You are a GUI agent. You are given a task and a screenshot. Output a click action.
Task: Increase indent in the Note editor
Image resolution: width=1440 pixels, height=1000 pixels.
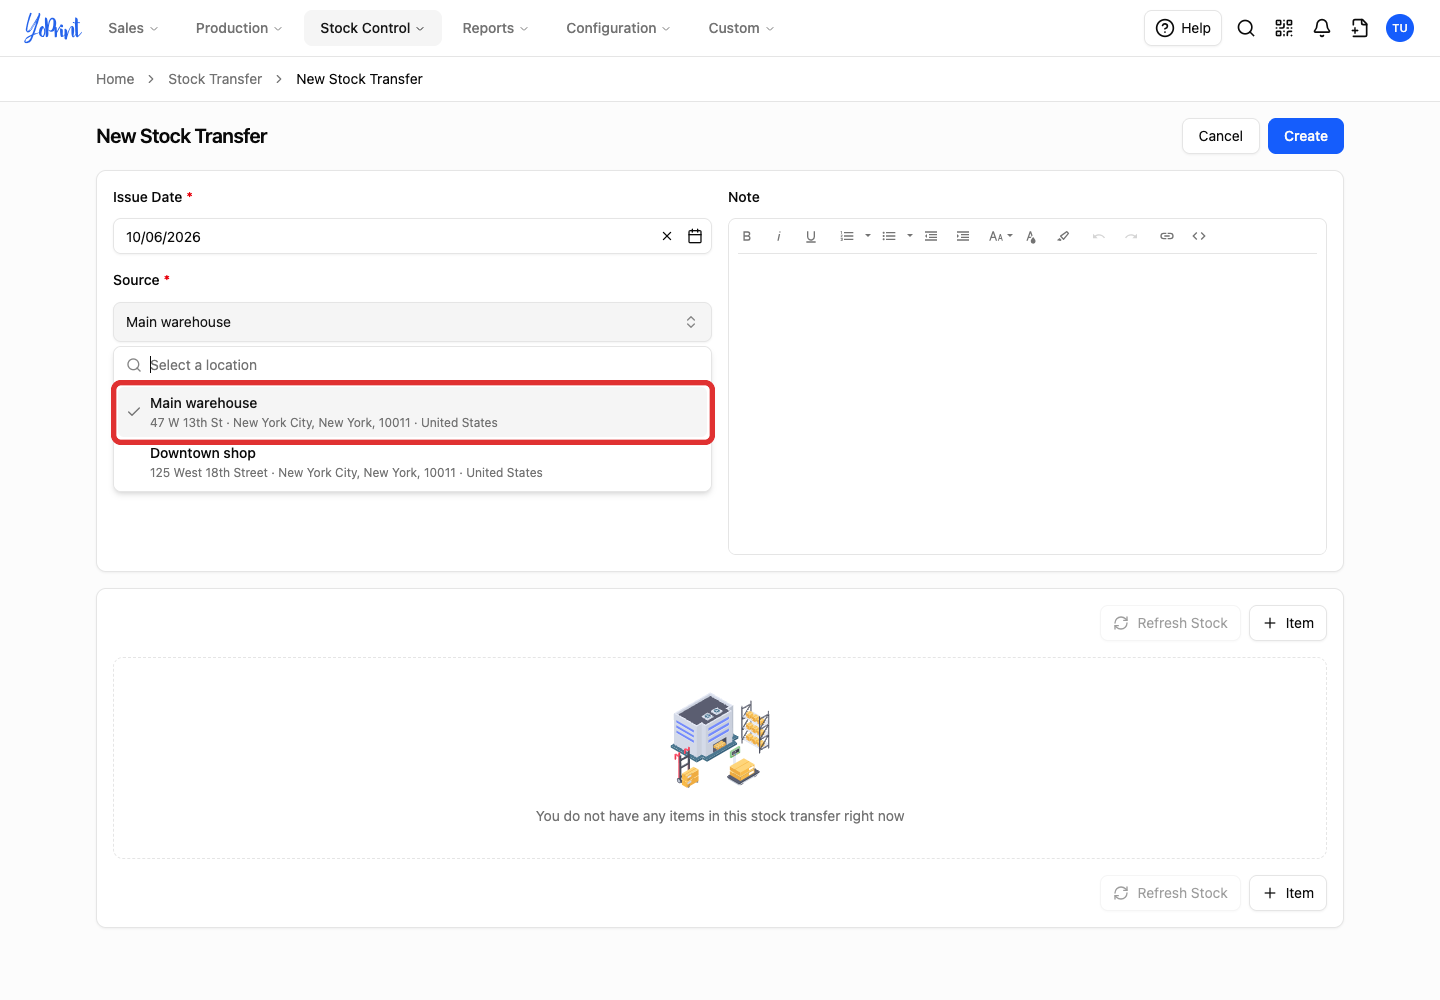[x=963, y=236]
